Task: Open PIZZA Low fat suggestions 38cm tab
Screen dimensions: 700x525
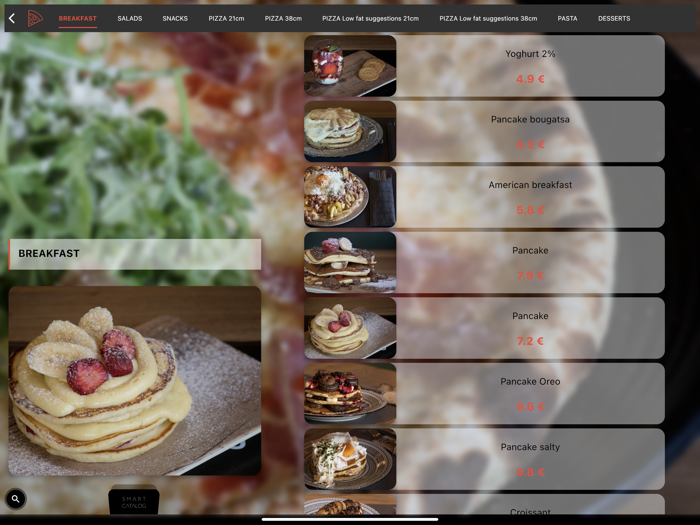Action: [x=488, y=18]
